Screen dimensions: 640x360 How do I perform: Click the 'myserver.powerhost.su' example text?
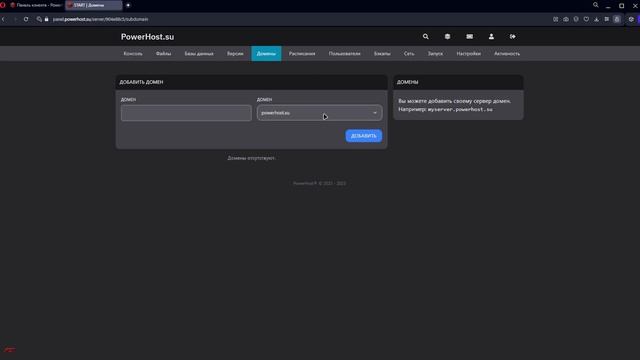point(460,109)
